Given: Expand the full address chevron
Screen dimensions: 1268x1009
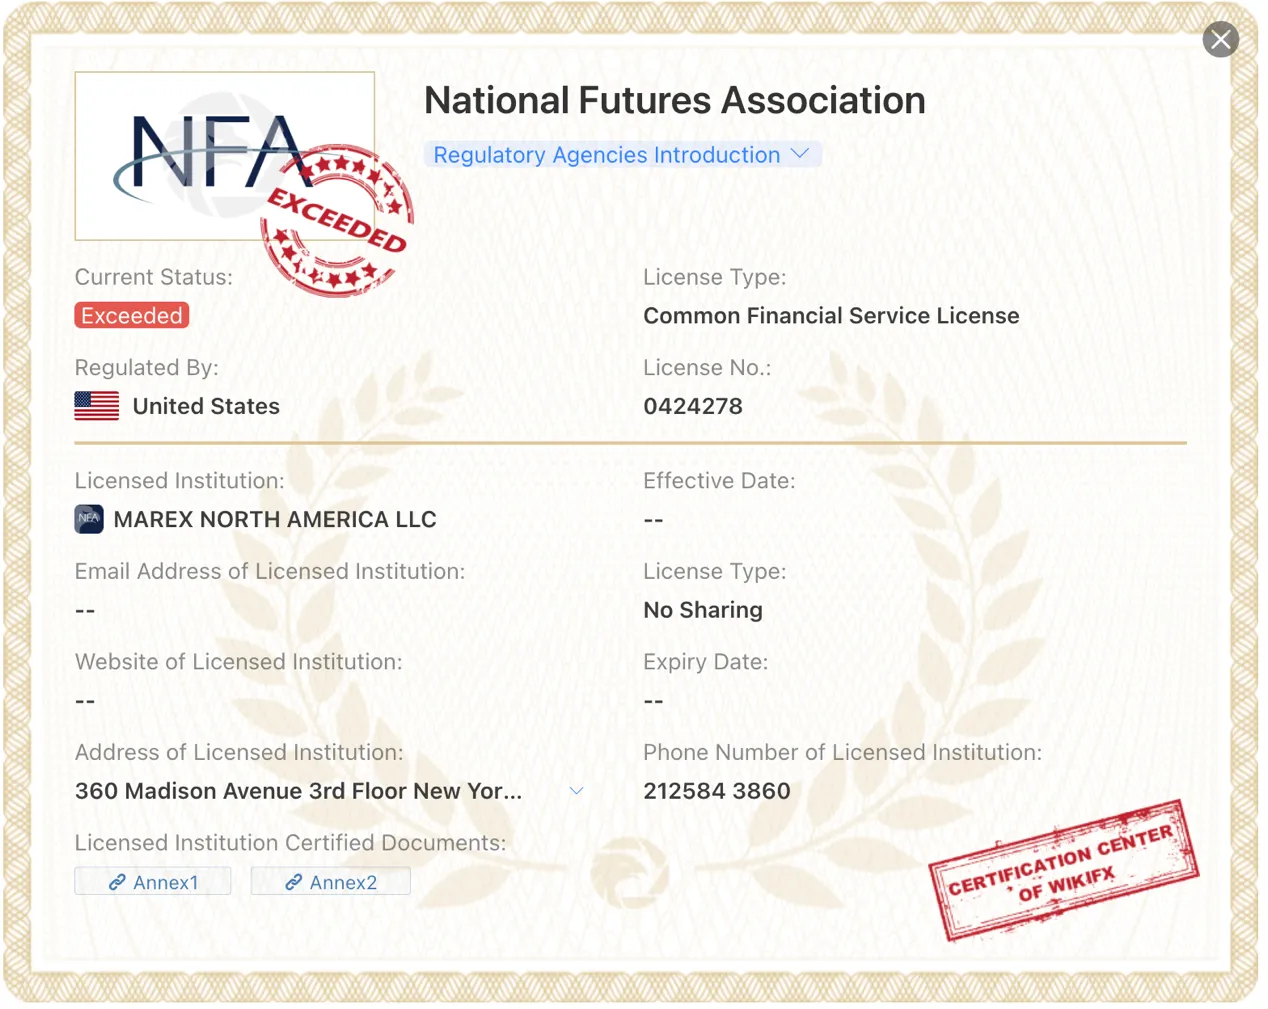Looking at the screenshot, I should [576, 791].
